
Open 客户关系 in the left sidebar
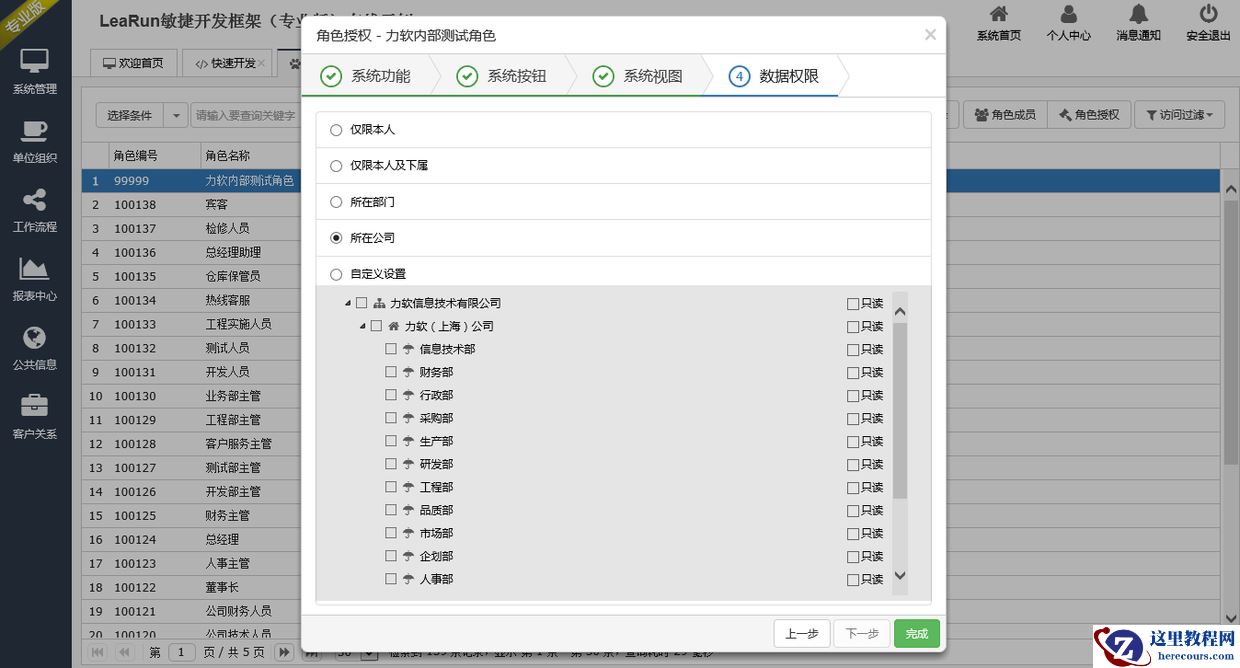[x=35, y=417]
